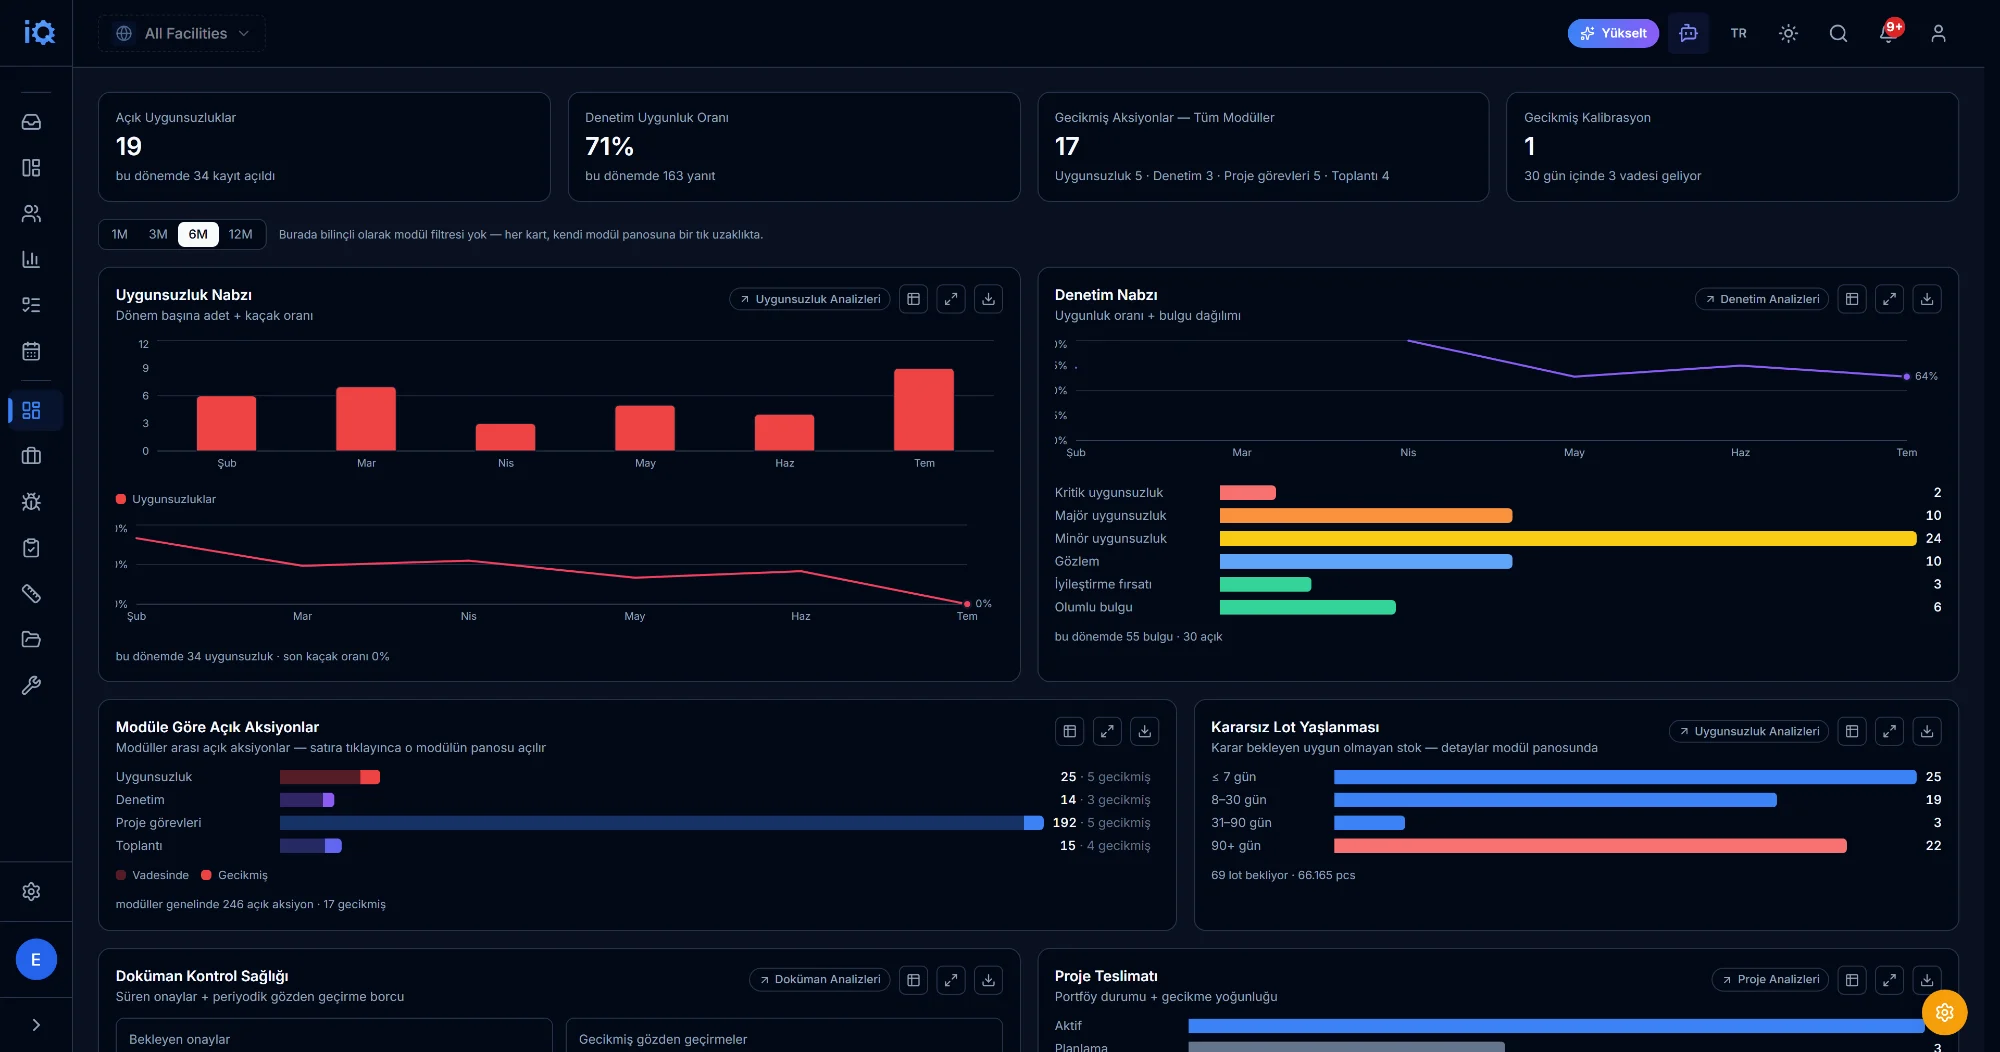Image resolution: width=2000 pixels, height=1052 pixels.
Task: Toggle the Uygunsuzluklar legend item
Action: (166, 499)
